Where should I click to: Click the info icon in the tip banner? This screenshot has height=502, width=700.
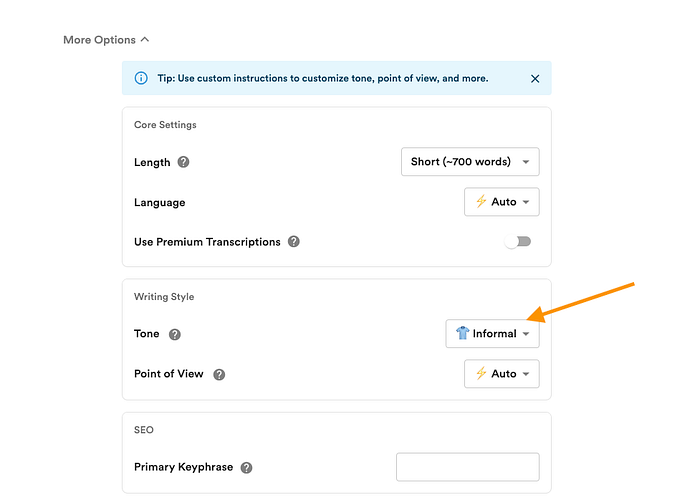tap(138, 78)
